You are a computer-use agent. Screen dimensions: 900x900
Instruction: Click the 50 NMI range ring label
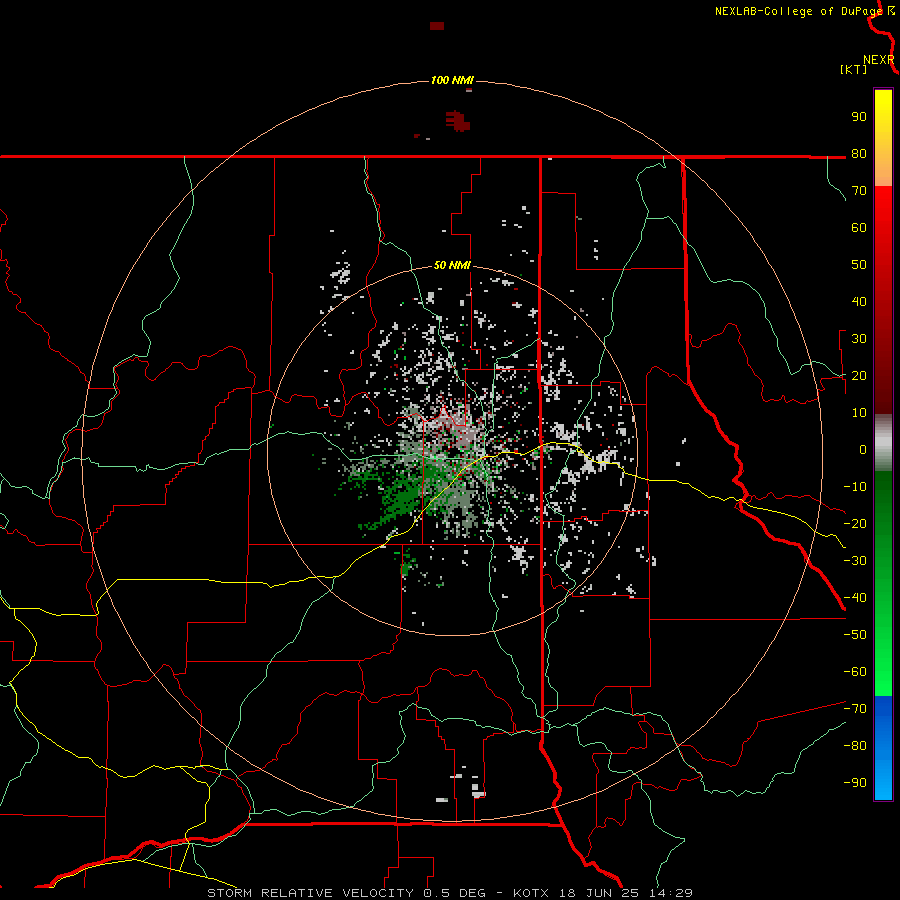[x=452, y=265]
